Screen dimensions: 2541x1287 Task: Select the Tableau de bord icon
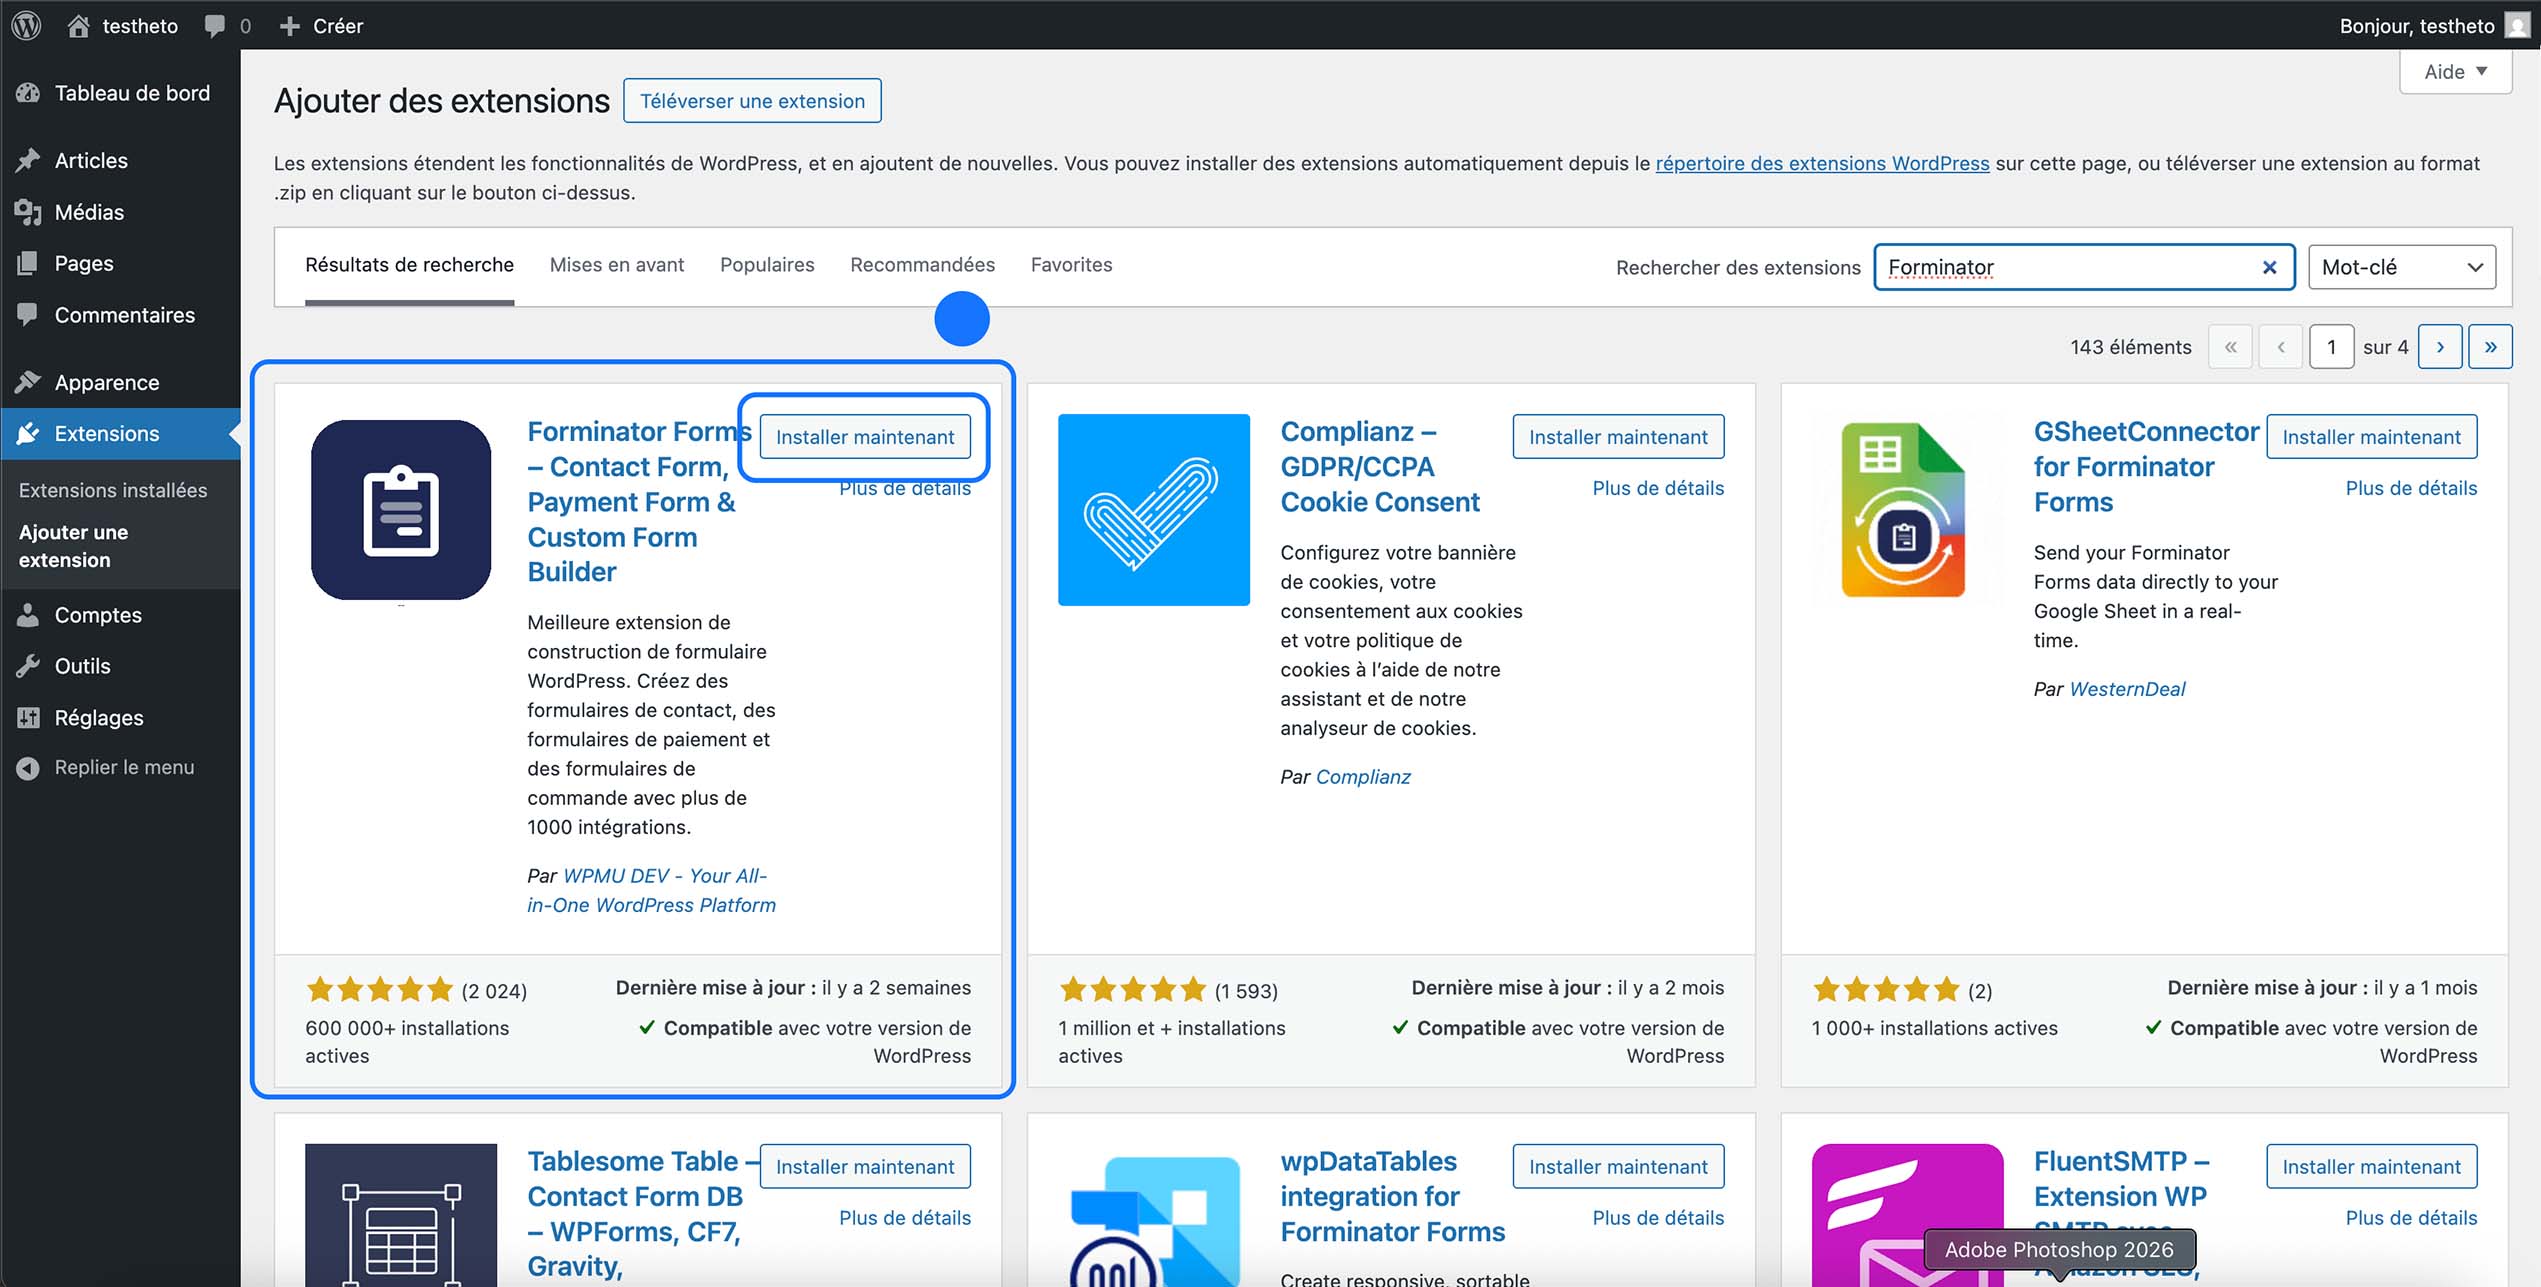[29, 92]
